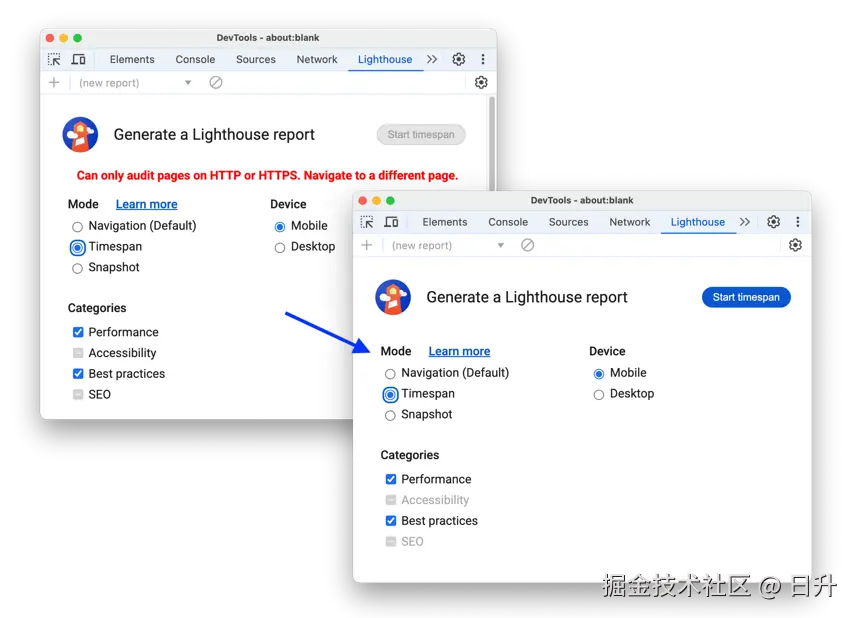Open Learn more link in back window
This screenshot has width=856, height=618.
coord(146,204)
